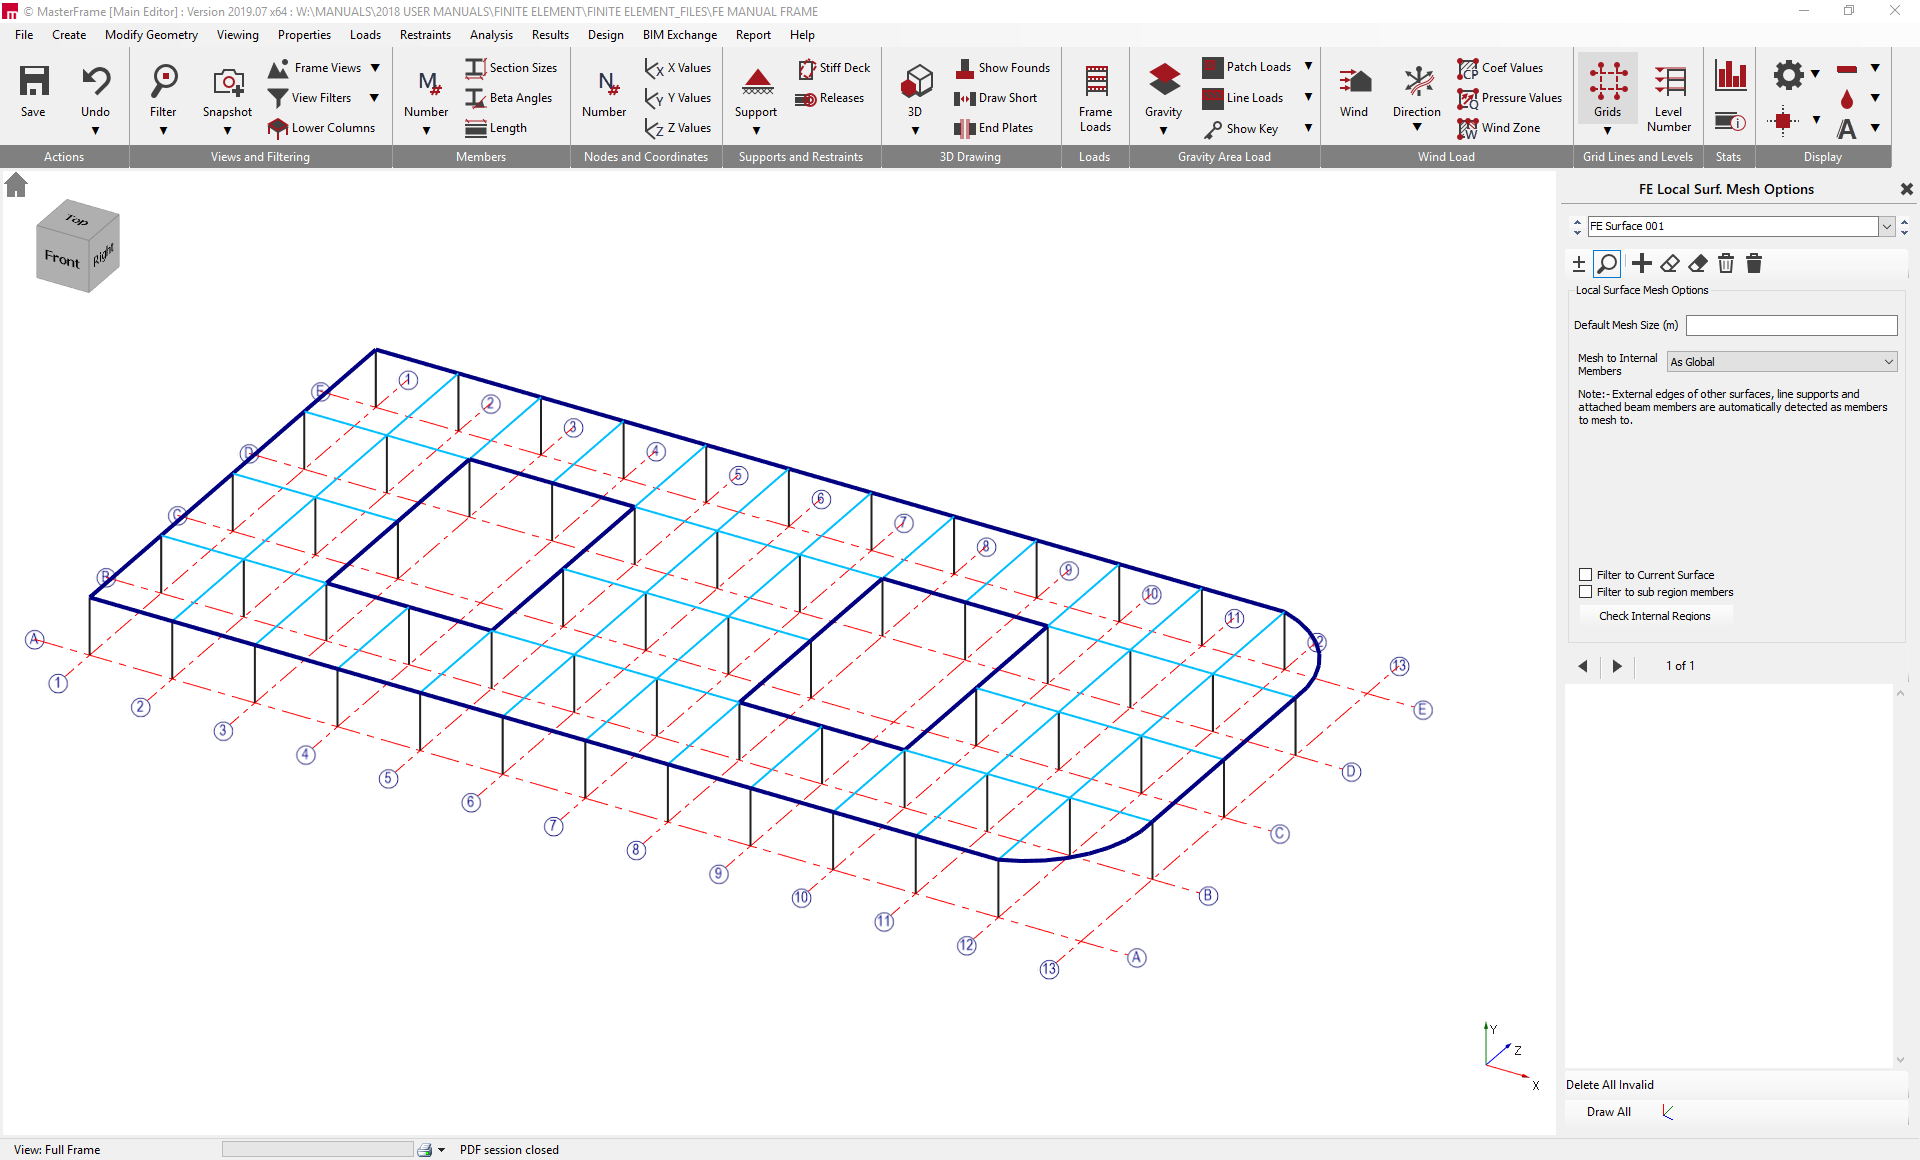Open the Mesh to Internal Members dropdown
The width and height of the screenshot is (1920, 1160).
(1887, 361)
